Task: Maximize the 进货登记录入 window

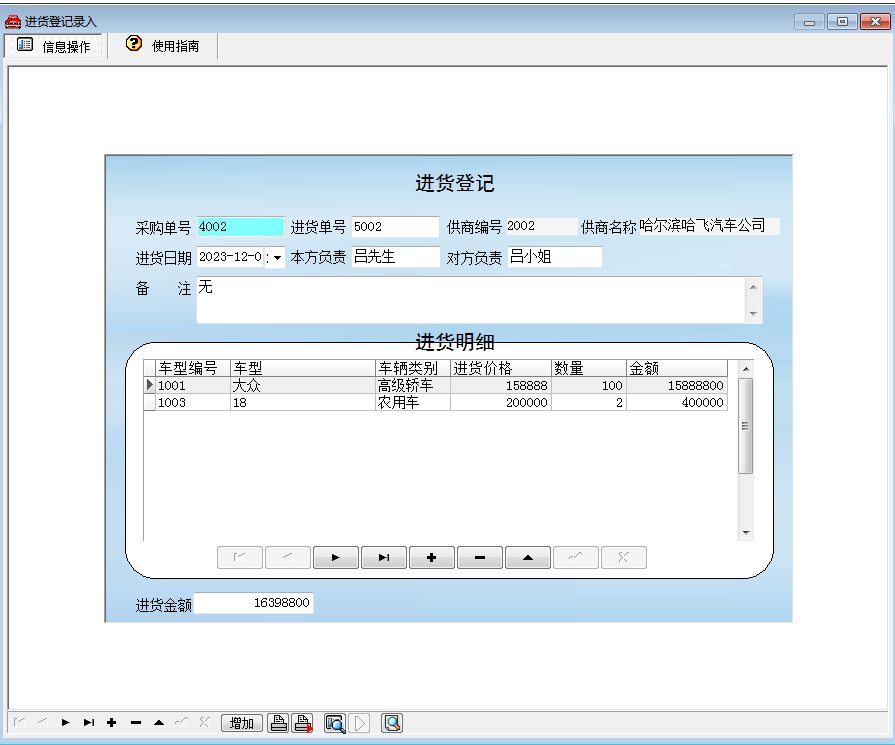Action: 842,22
